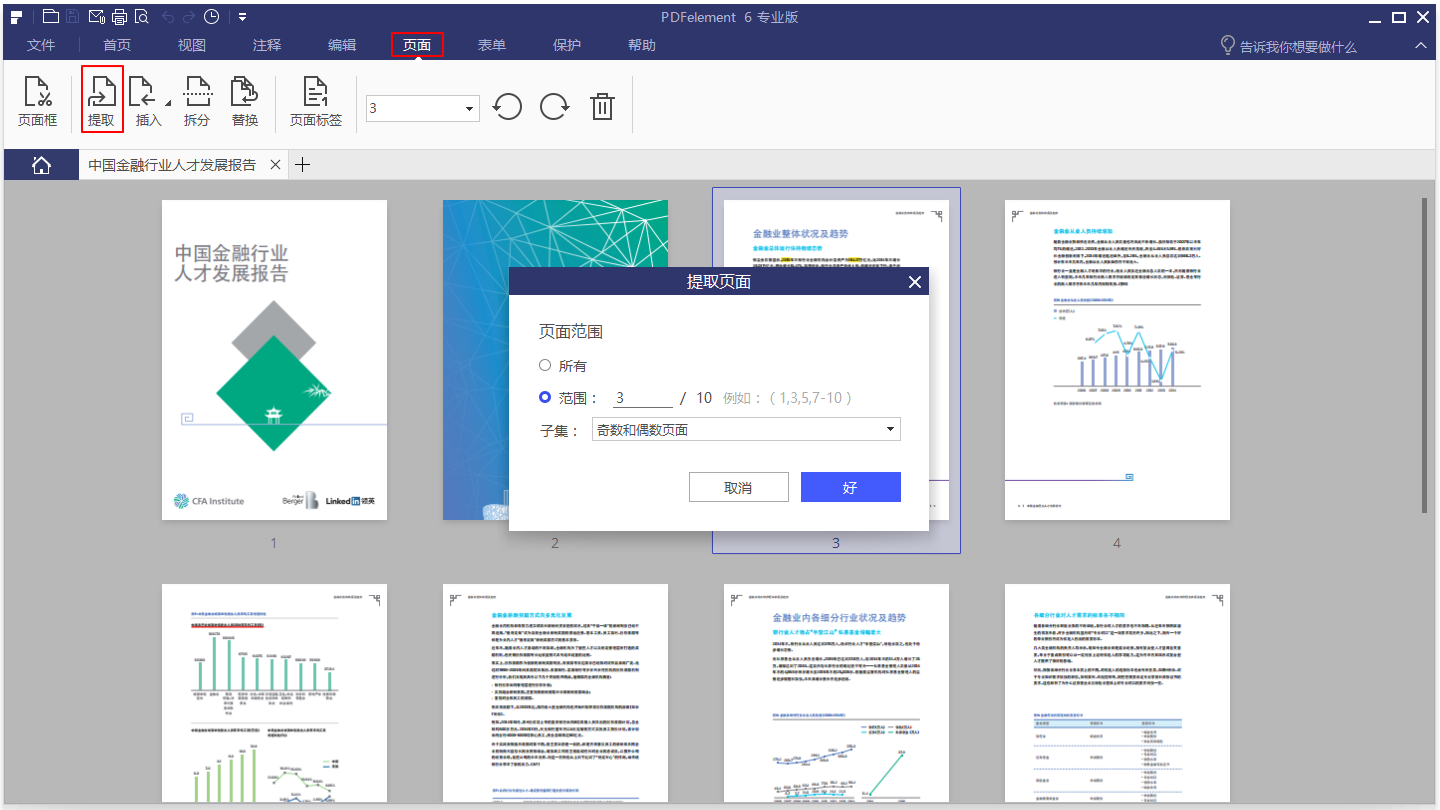Add a new tab with plus icon
Image resolution: width=1440 pixels, height=810 pixels.
pos(302,165)
